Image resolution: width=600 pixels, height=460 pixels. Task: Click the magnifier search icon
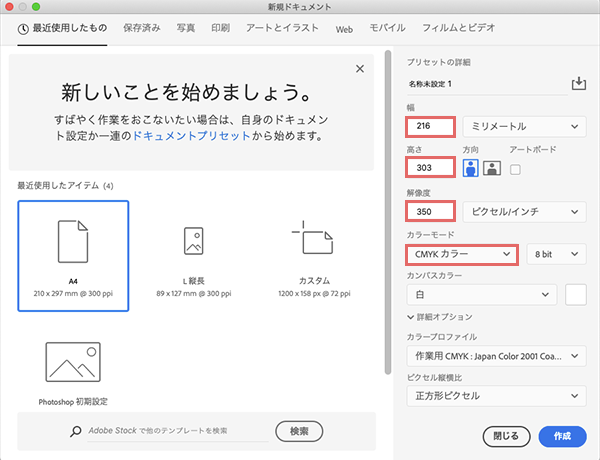[x=75, y=431]
